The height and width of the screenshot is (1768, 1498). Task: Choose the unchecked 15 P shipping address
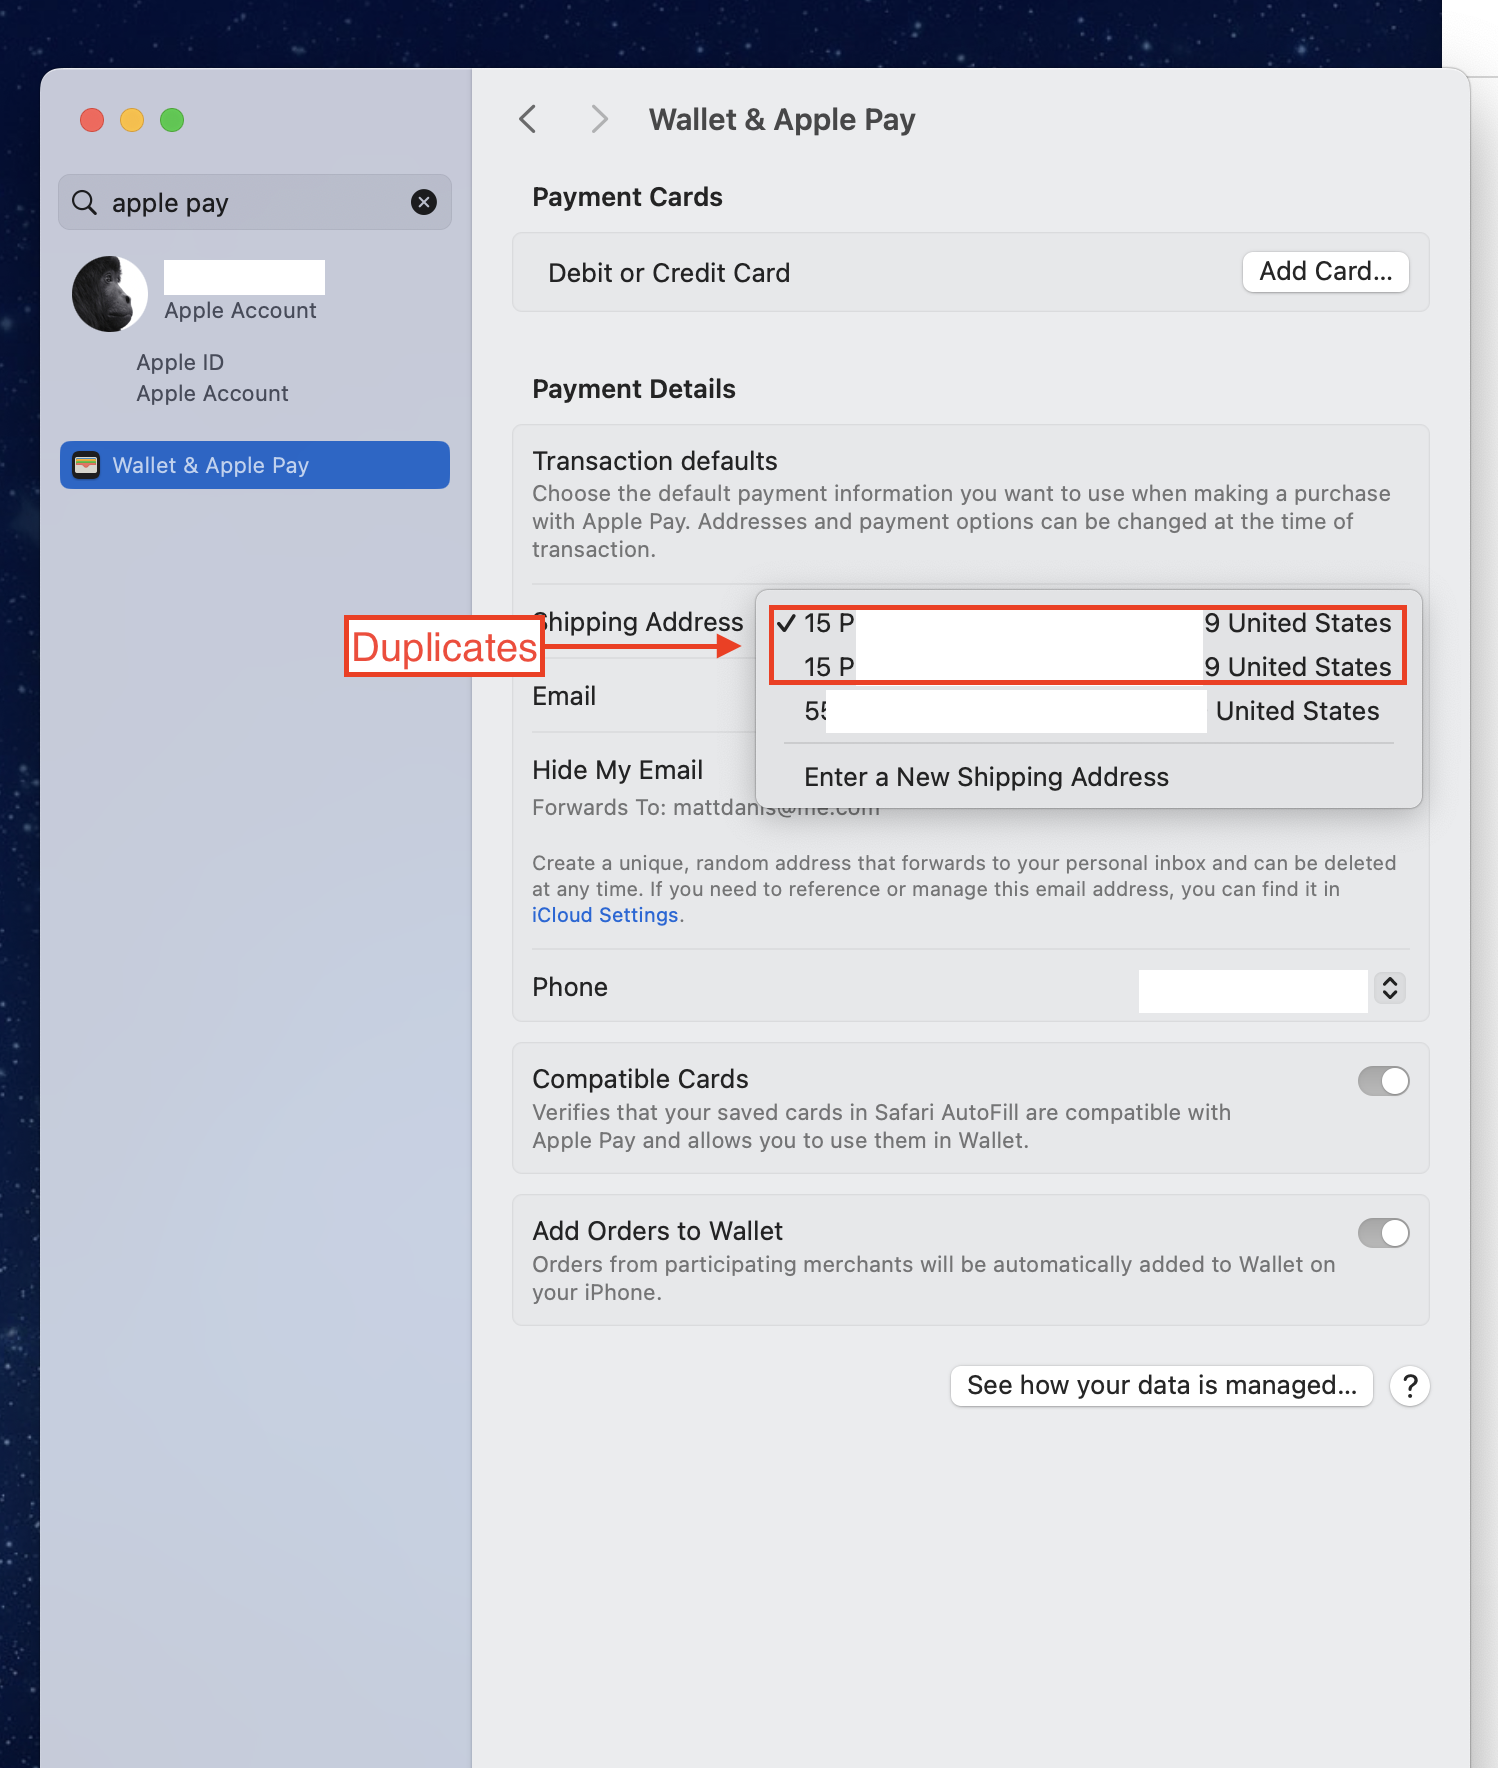1088,667
